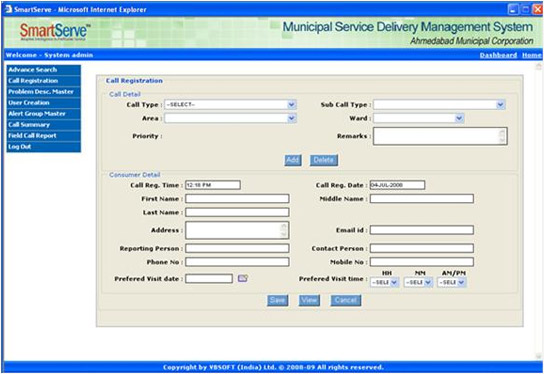Click the SmartServe logo
This screenshot has height=374, width=544.
pyautogui.click(x=54, y=32)
